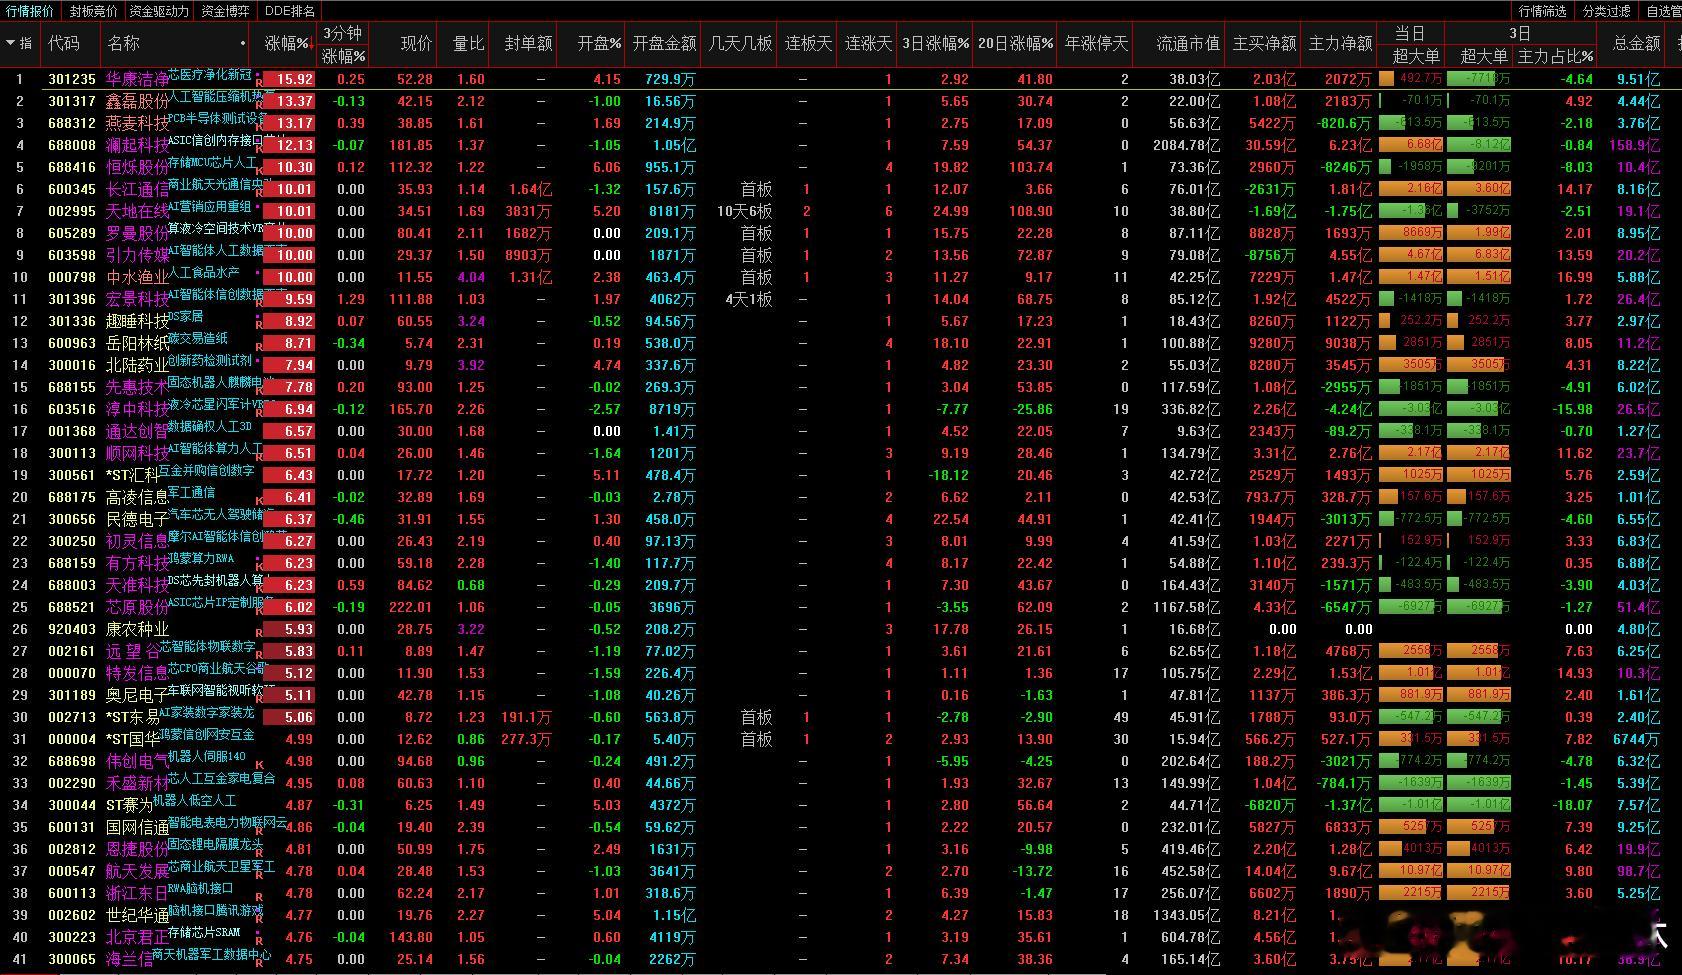
Task: Open 行情筛选 in the top right
Action: coord(1543,11)
